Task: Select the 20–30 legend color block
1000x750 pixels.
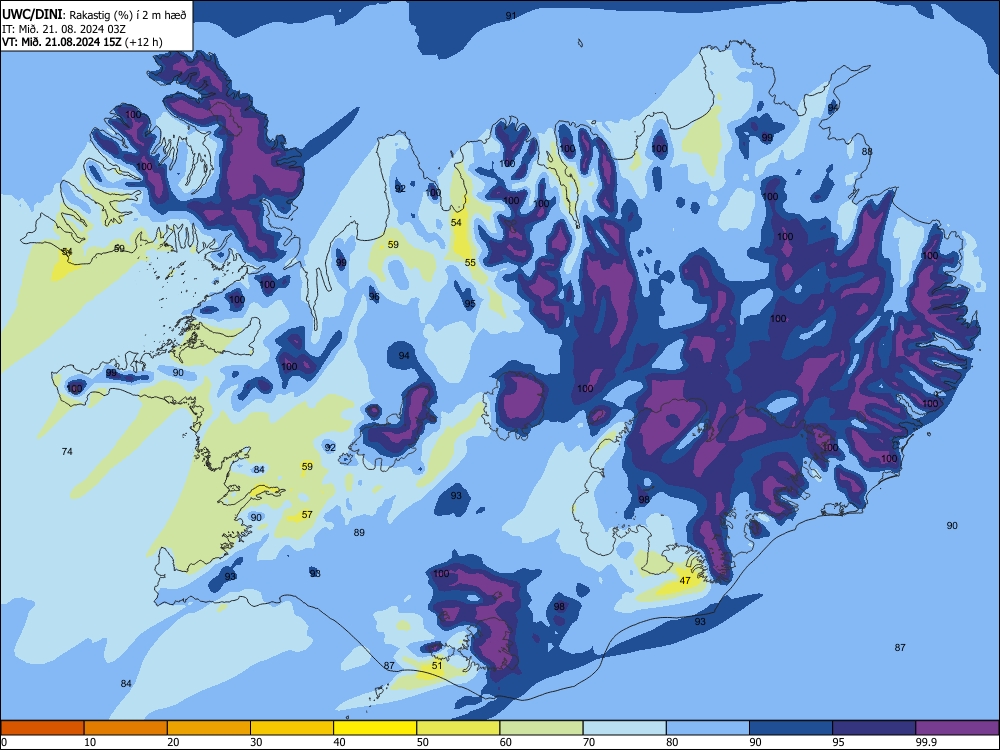Action: coord(209,728)
